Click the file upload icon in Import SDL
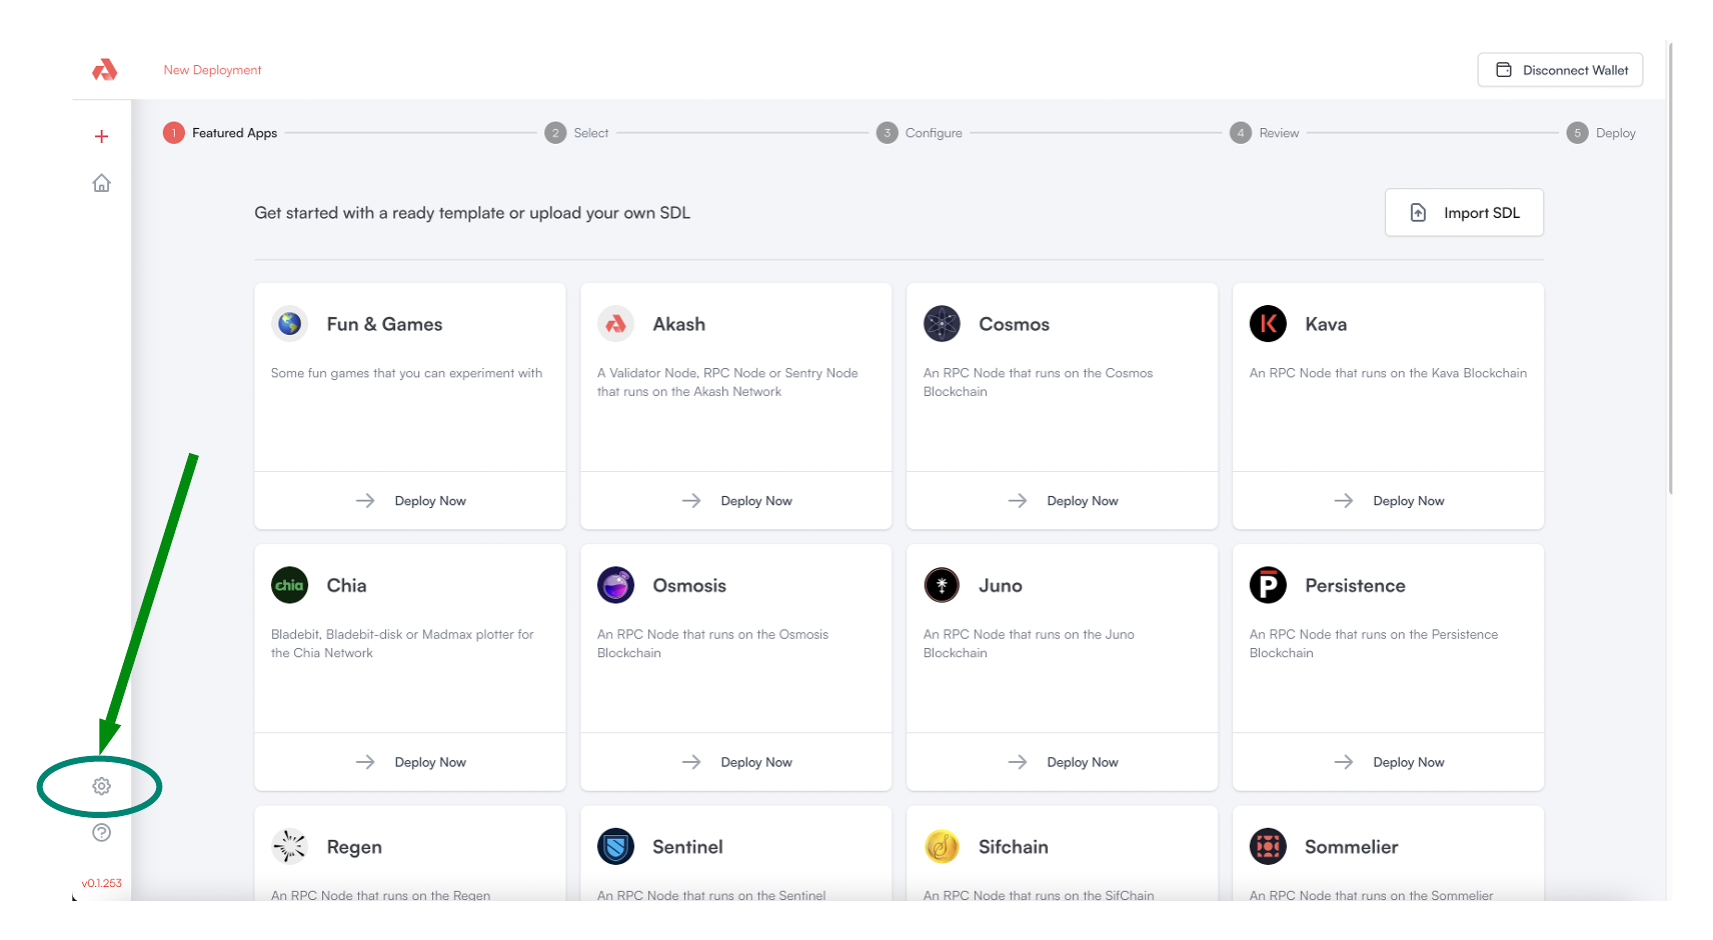The image size is (1713, 940). pyautogui.click(x=1418, y=212)
